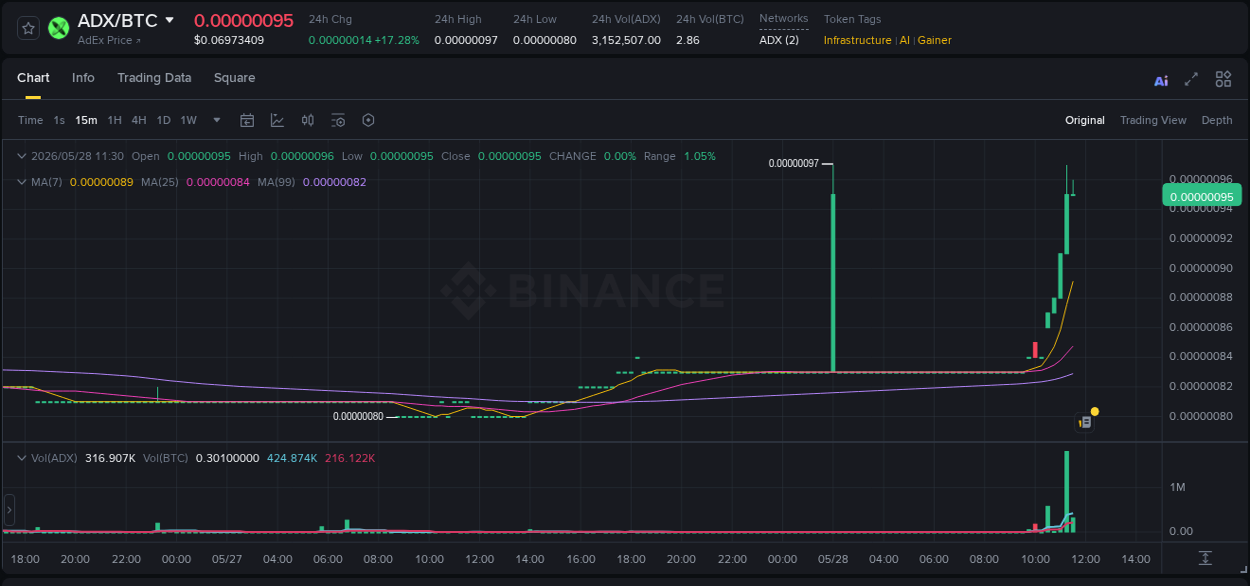Collapse the MA indicator row chevron
This screenshot has height=586, width=1250.
tap(22, 182)
